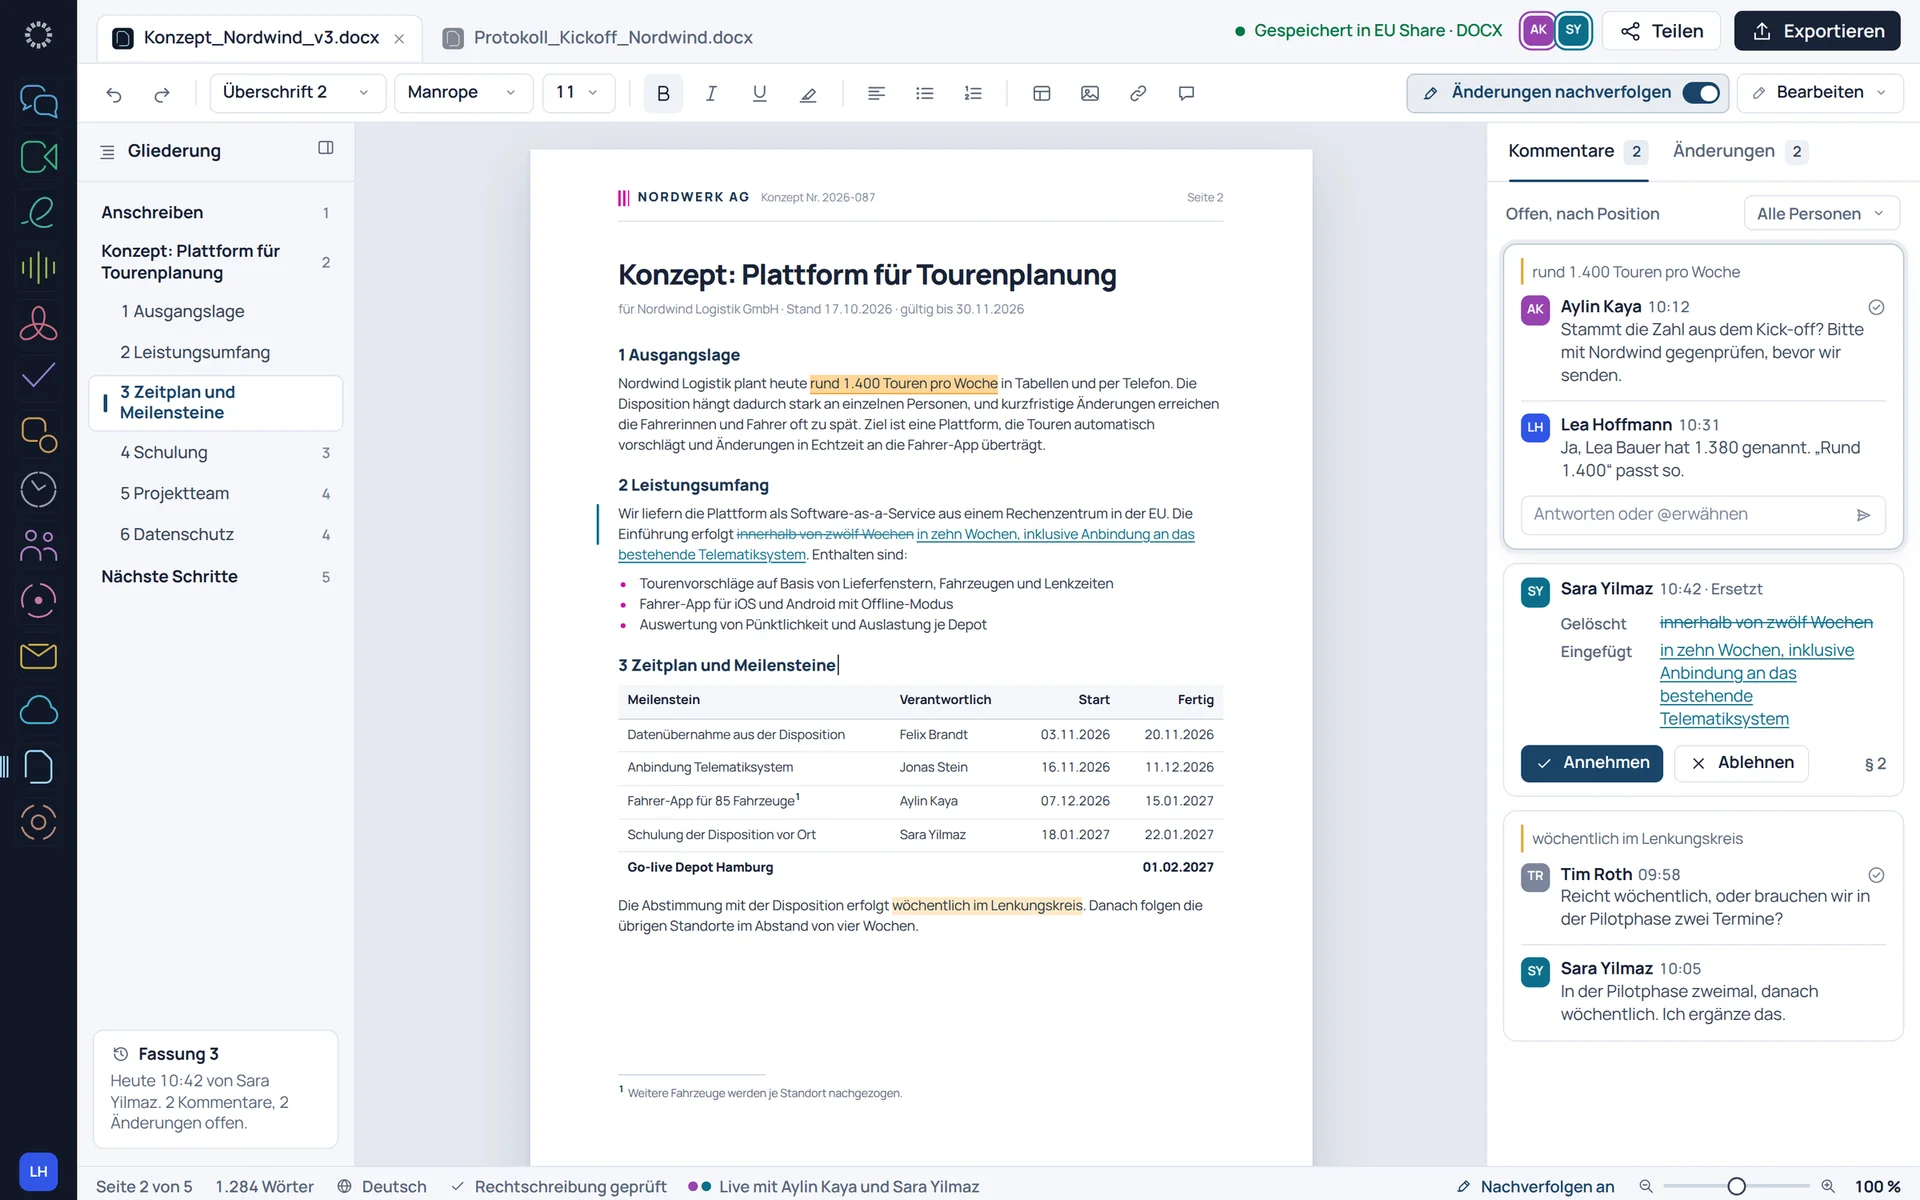1920x1200 pixels.
Task: Redo the last action
Action: (x=162, y=93)
